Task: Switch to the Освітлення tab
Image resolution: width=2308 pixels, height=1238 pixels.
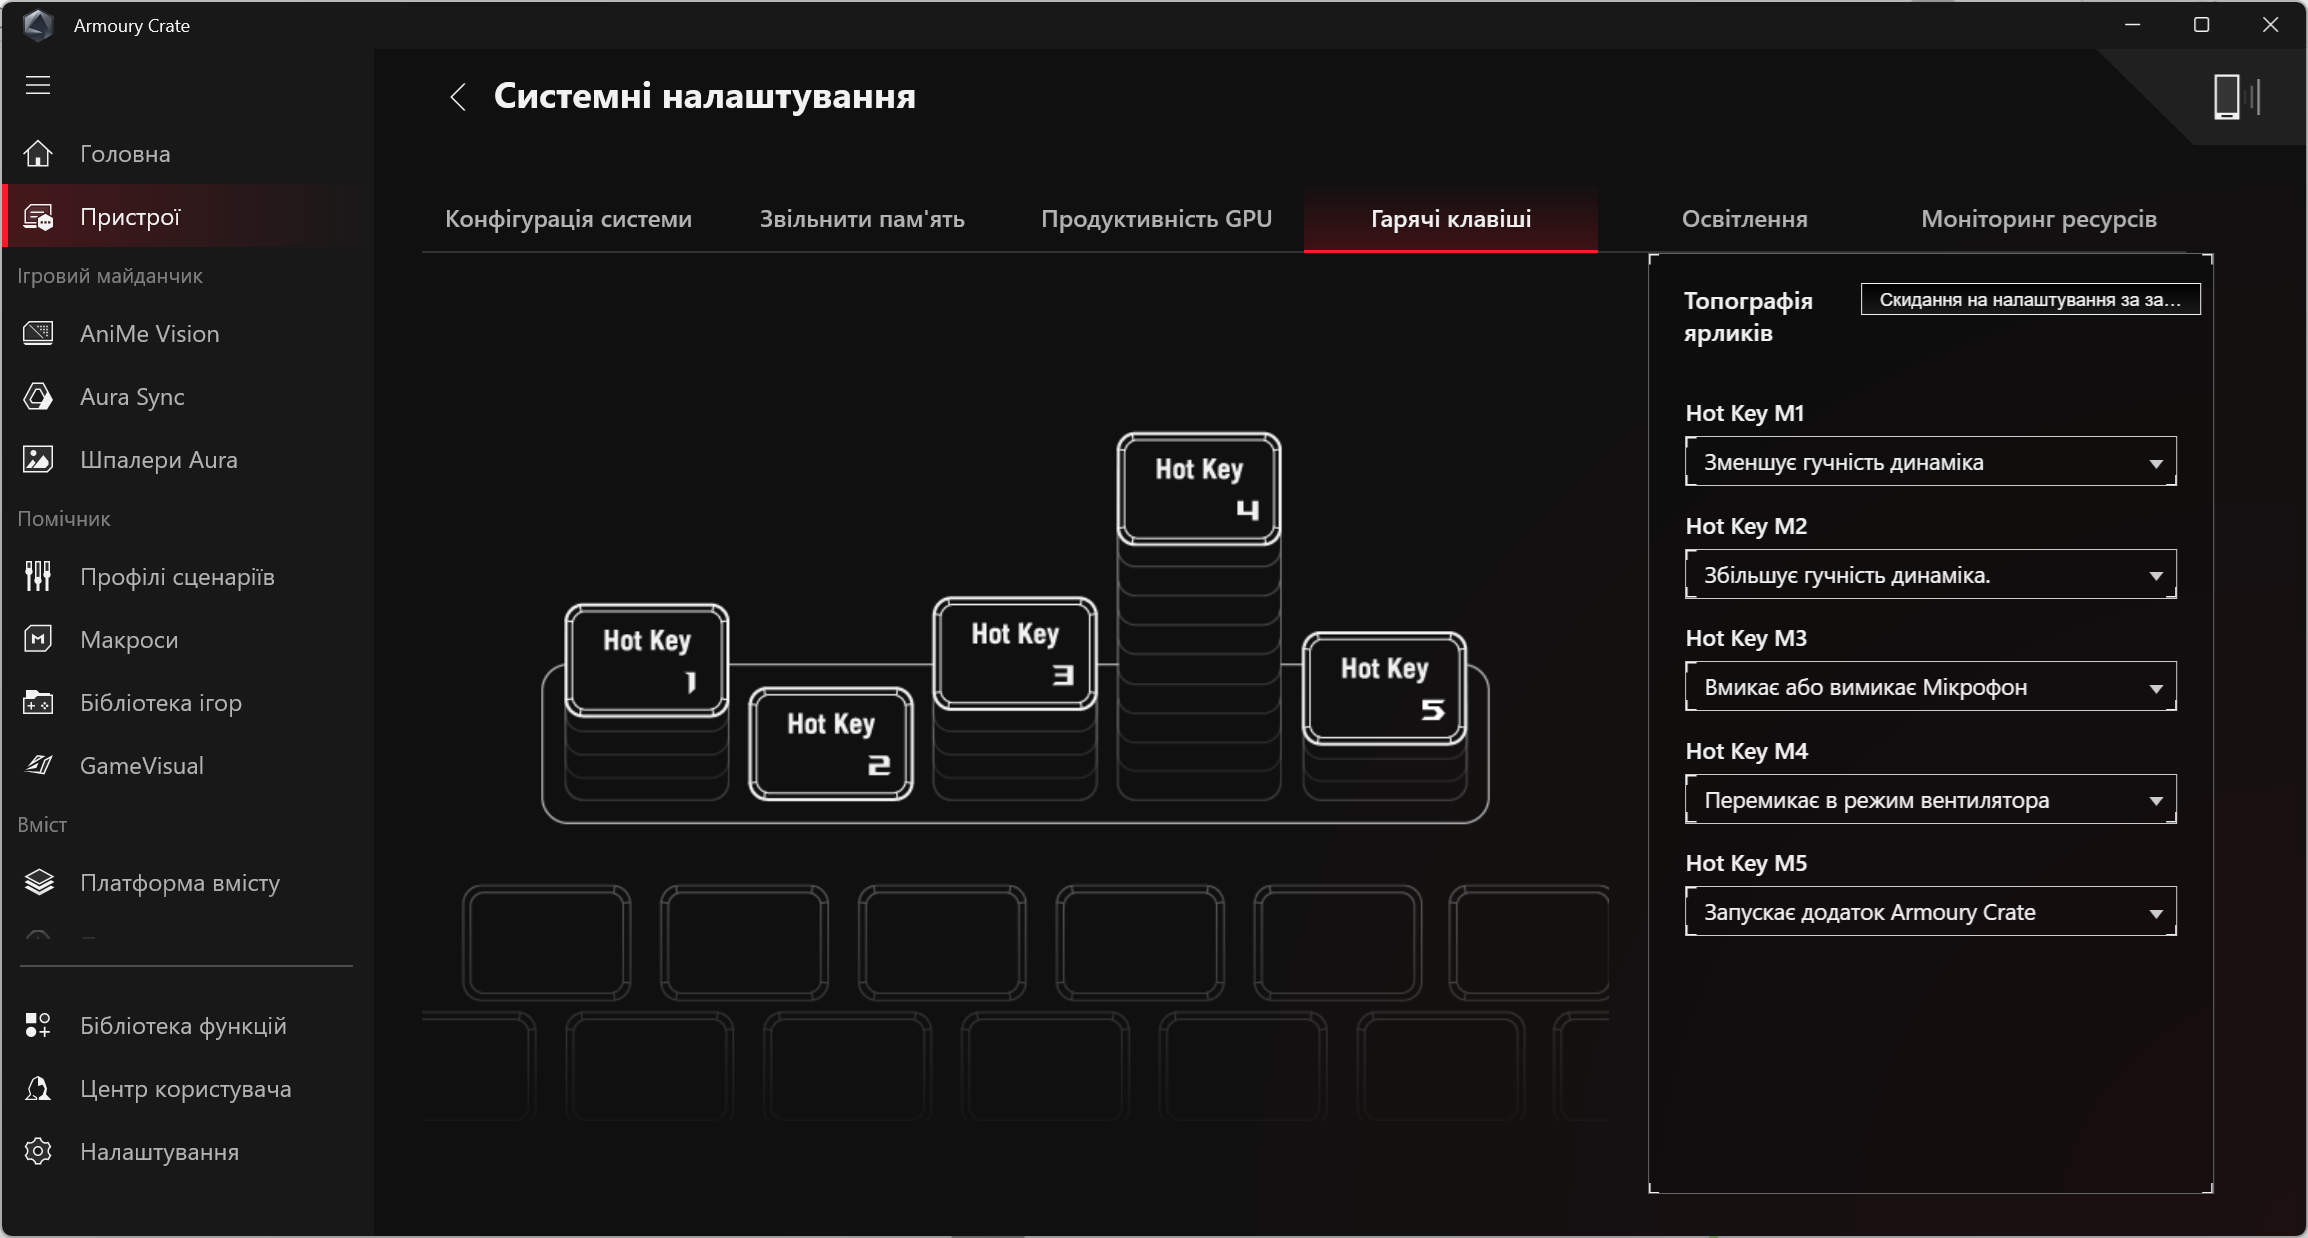Action: point(1744,219)
